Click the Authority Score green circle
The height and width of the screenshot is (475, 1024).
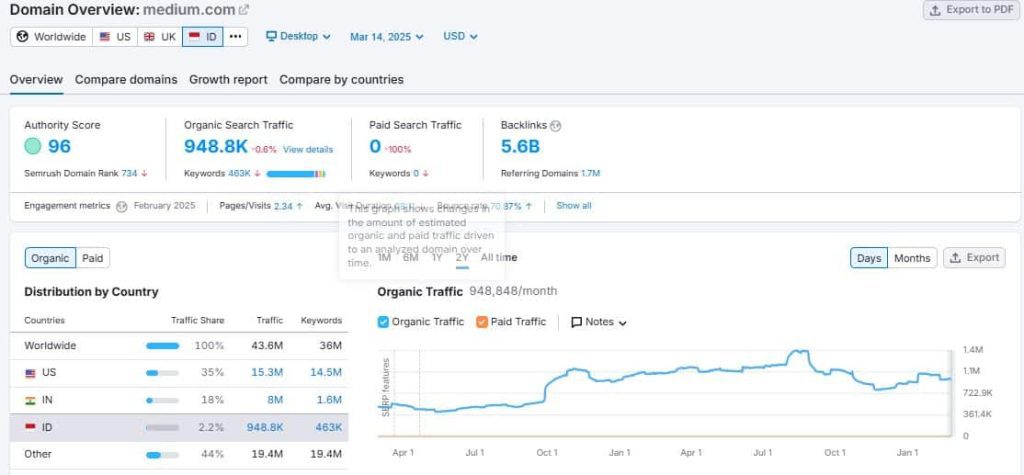(x=33, y=146)
